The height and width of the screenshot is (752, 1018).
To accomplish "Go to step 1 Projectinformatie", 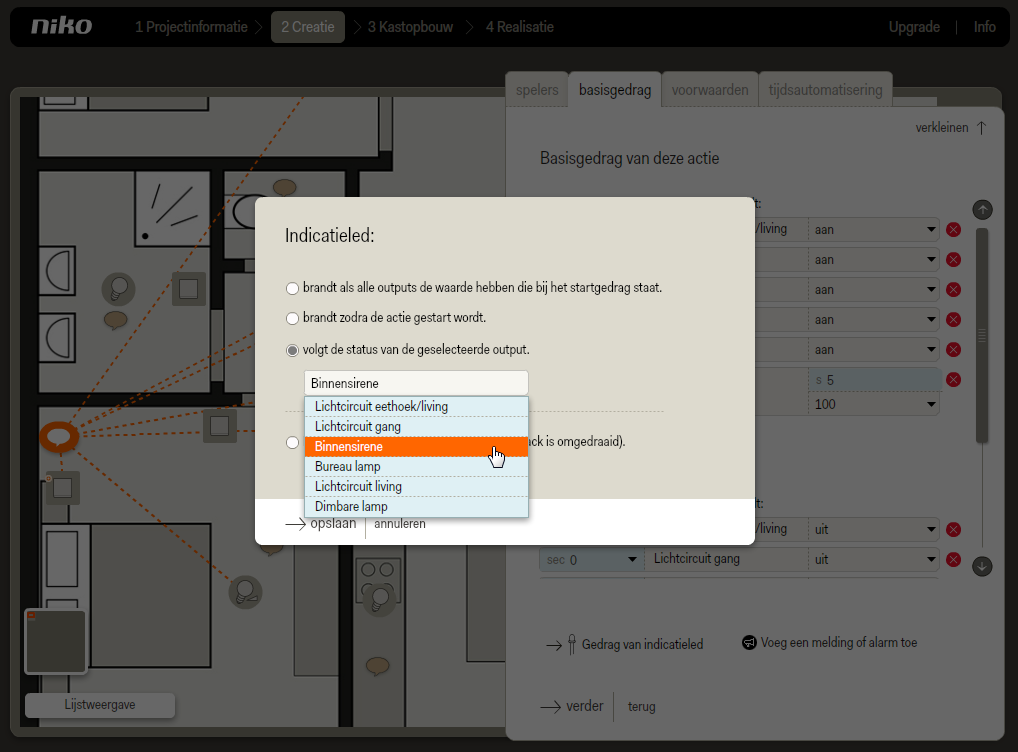I will point(191,27).
